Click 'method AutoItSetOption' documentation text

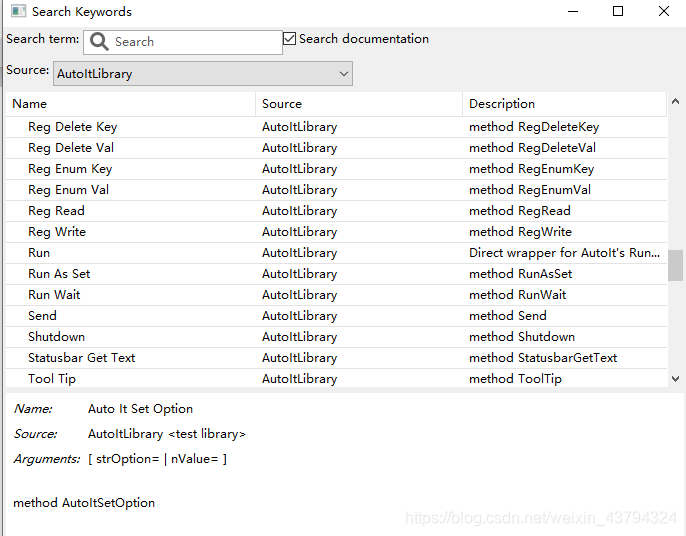coord(84,503)
